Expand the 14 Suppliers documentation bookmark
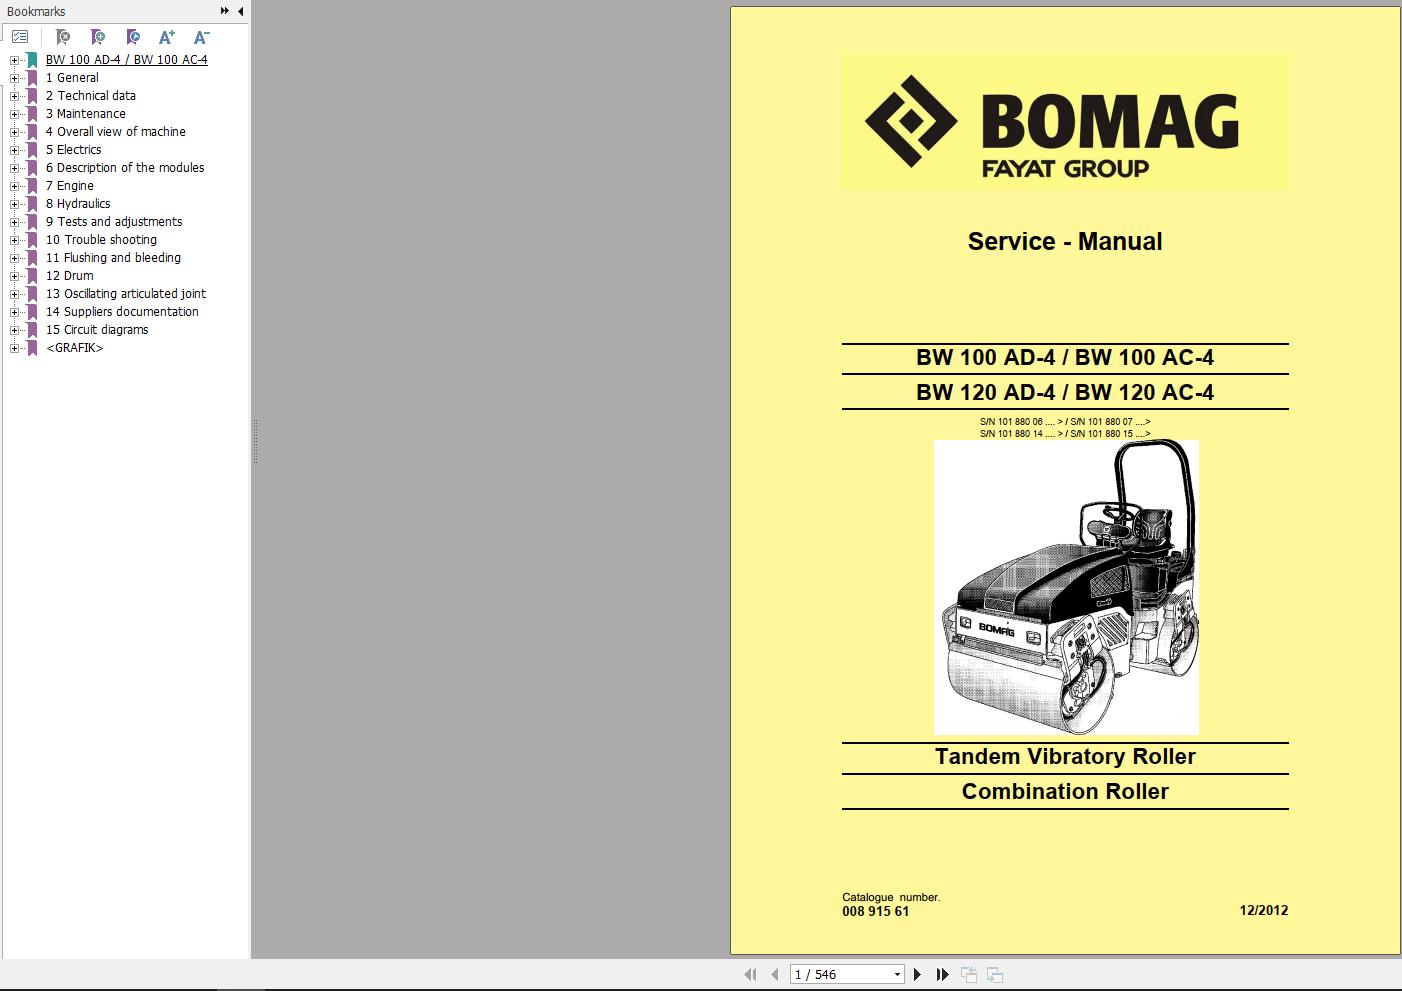Viewport: 1402px width, 991px height. coord(14,312)
